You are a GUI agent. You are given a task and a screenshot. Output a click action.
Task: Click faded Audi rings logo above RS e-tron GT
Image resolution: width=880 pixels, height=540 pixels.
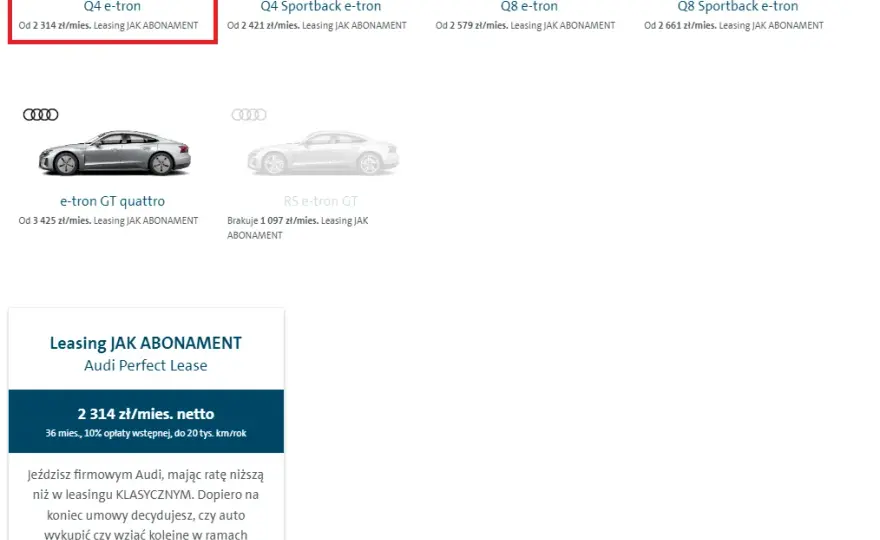(249, 115)
